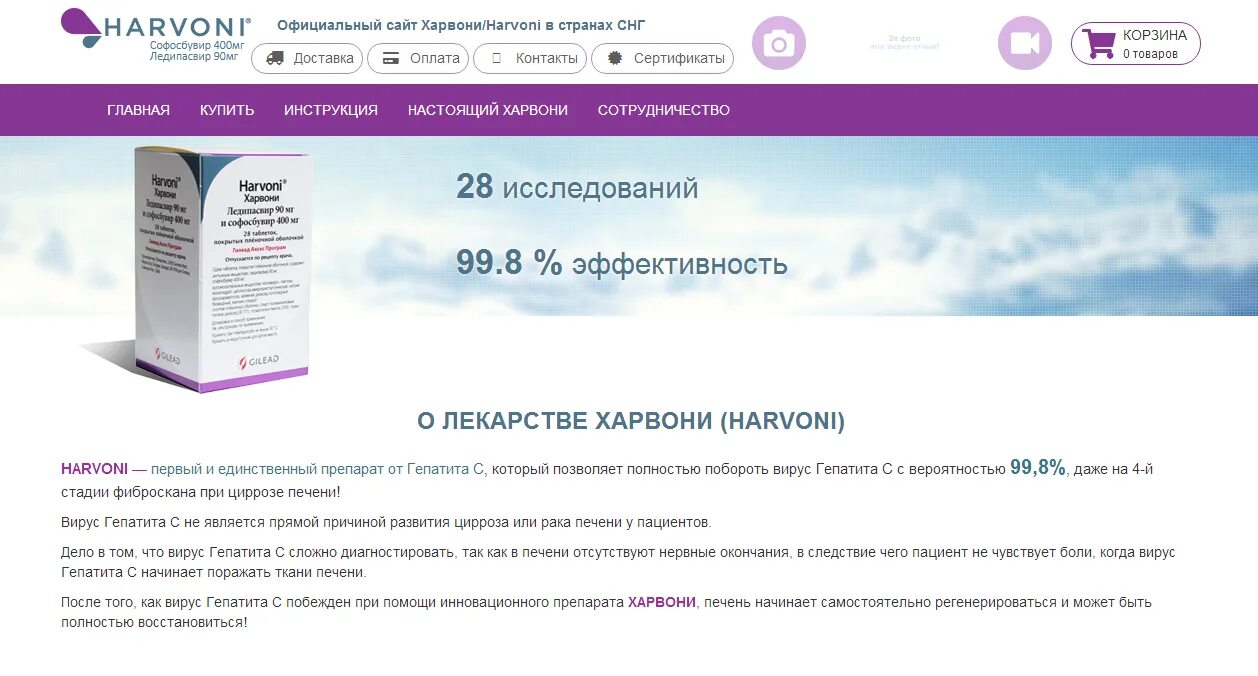Click the heading 'О ЛЕКАРСТВЕ ХАРВОНИ (HARVONI)'
The image size is (1258, 676).
631,421
